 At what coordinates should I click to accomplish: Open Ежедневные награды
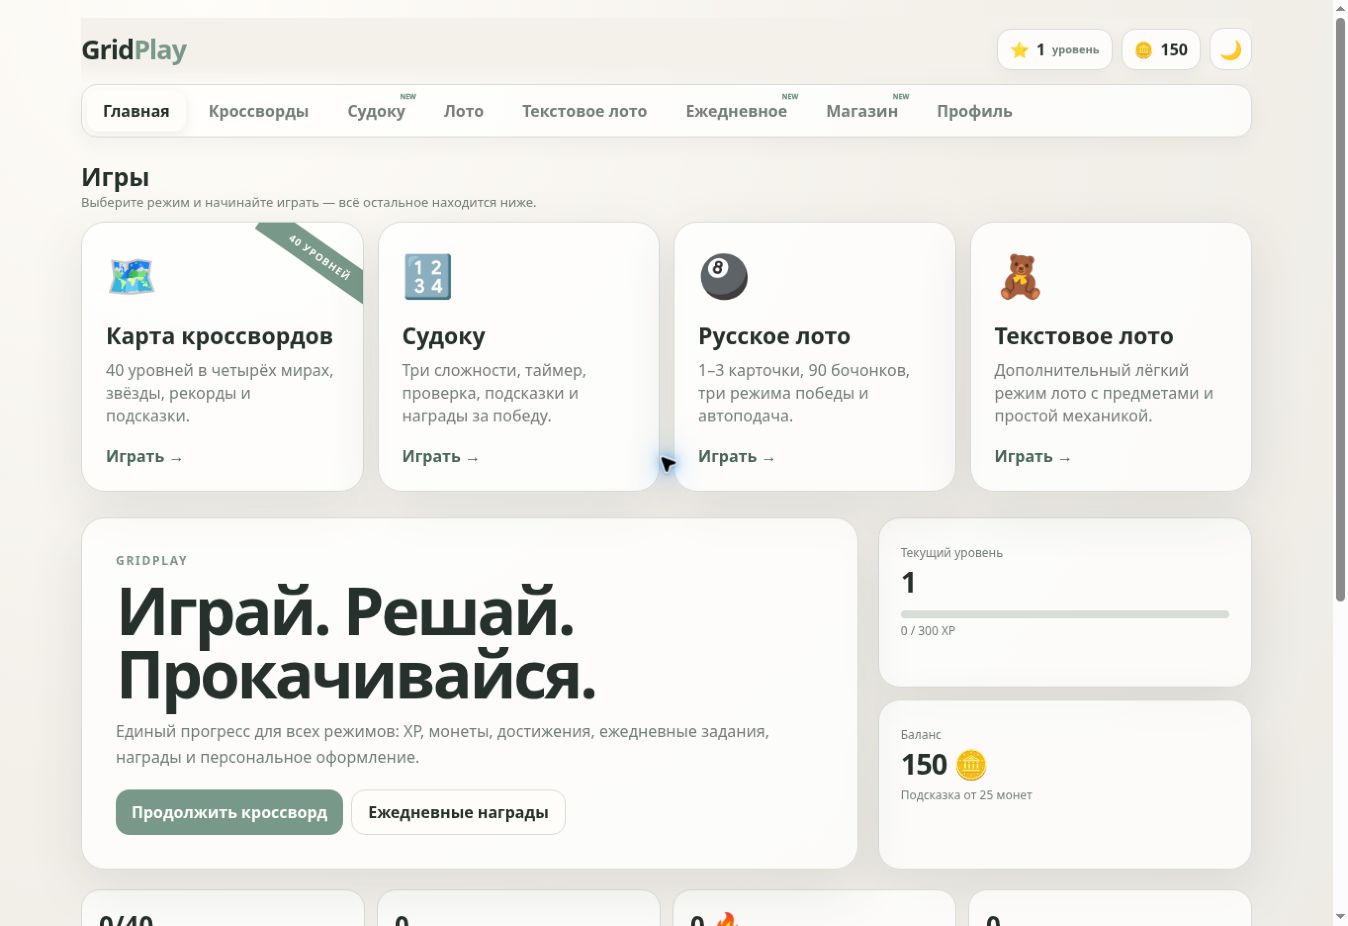[458, 812]
